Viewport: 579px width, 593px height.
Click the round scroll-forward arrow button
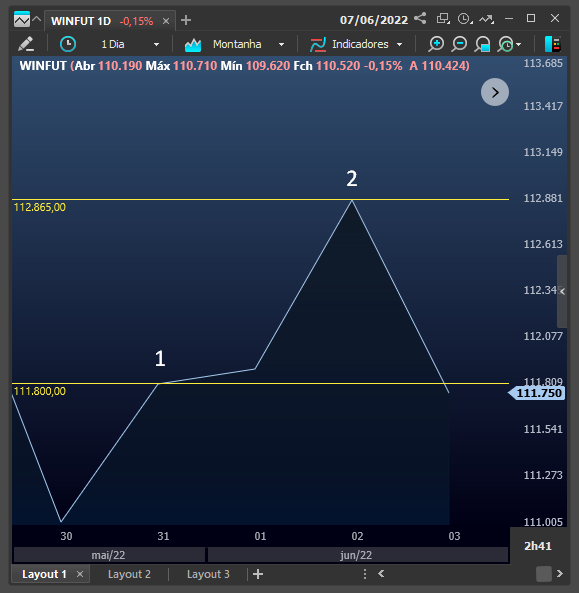coord(495,92)
